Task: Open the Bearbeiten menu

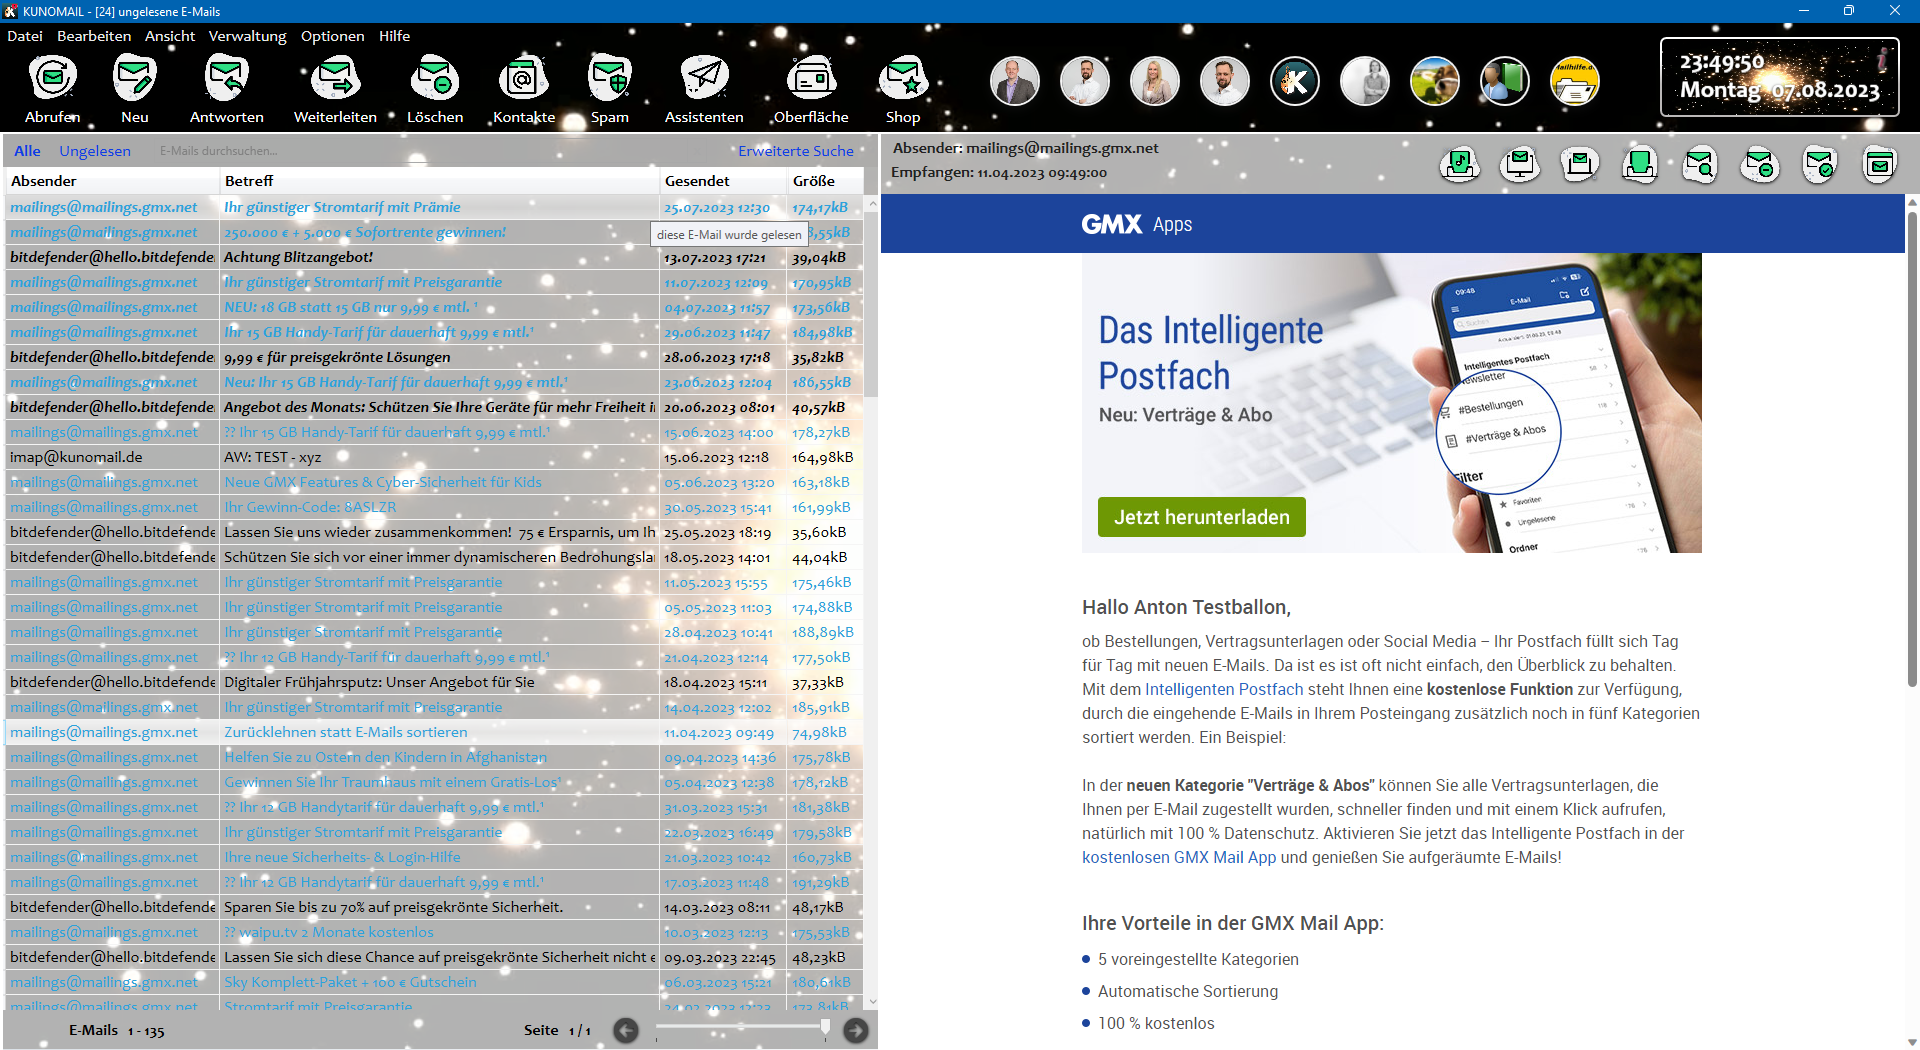Action: (94, 36)
